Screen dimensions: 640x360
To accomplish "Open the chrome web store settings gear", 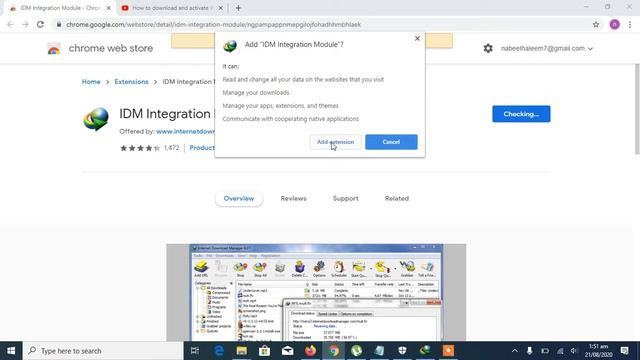I will [x=488, y=48].
